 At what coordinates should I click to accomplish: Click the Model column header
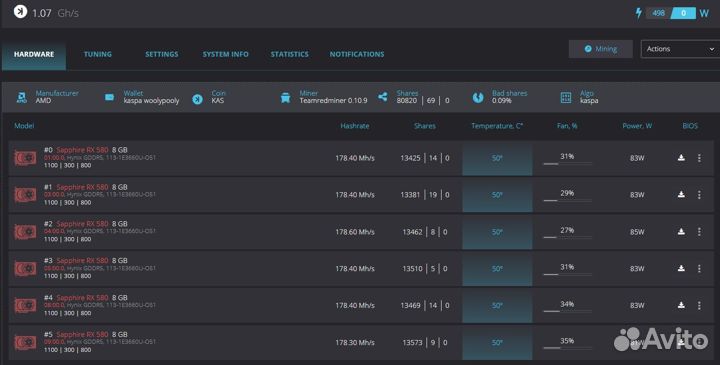point(24,126)
